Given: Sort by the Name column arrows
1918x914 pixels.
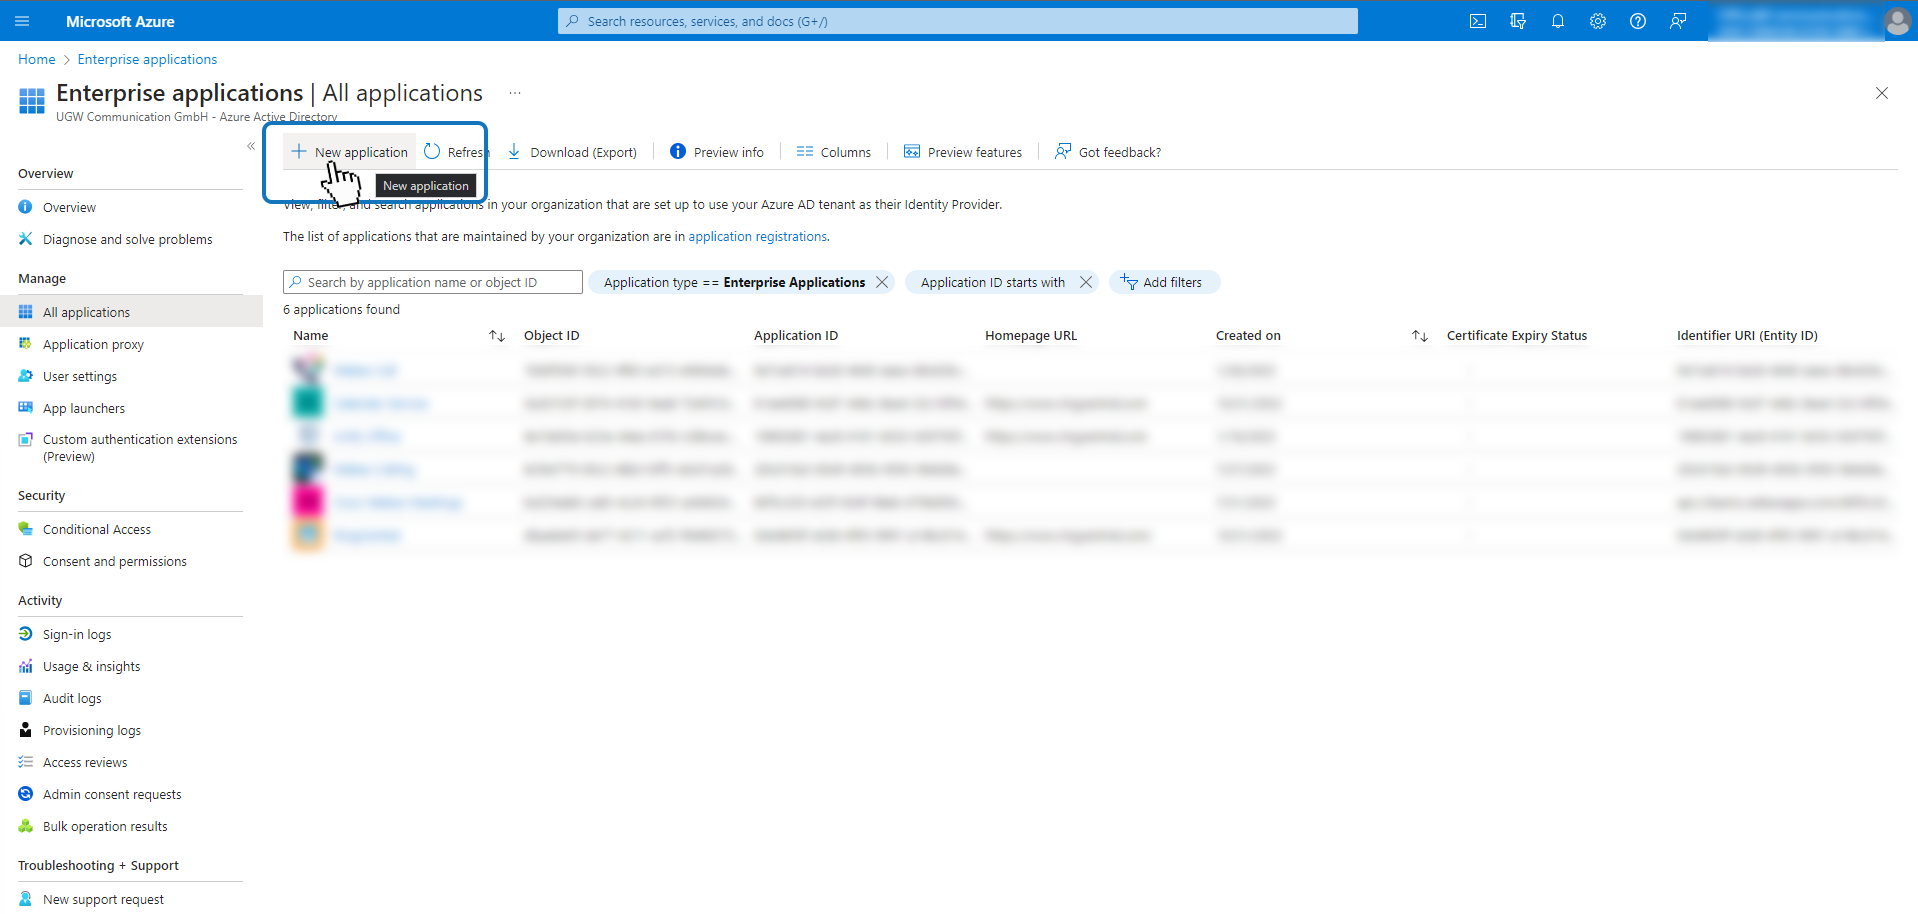Looking at the screenshot, I should (x=497, y=336).
